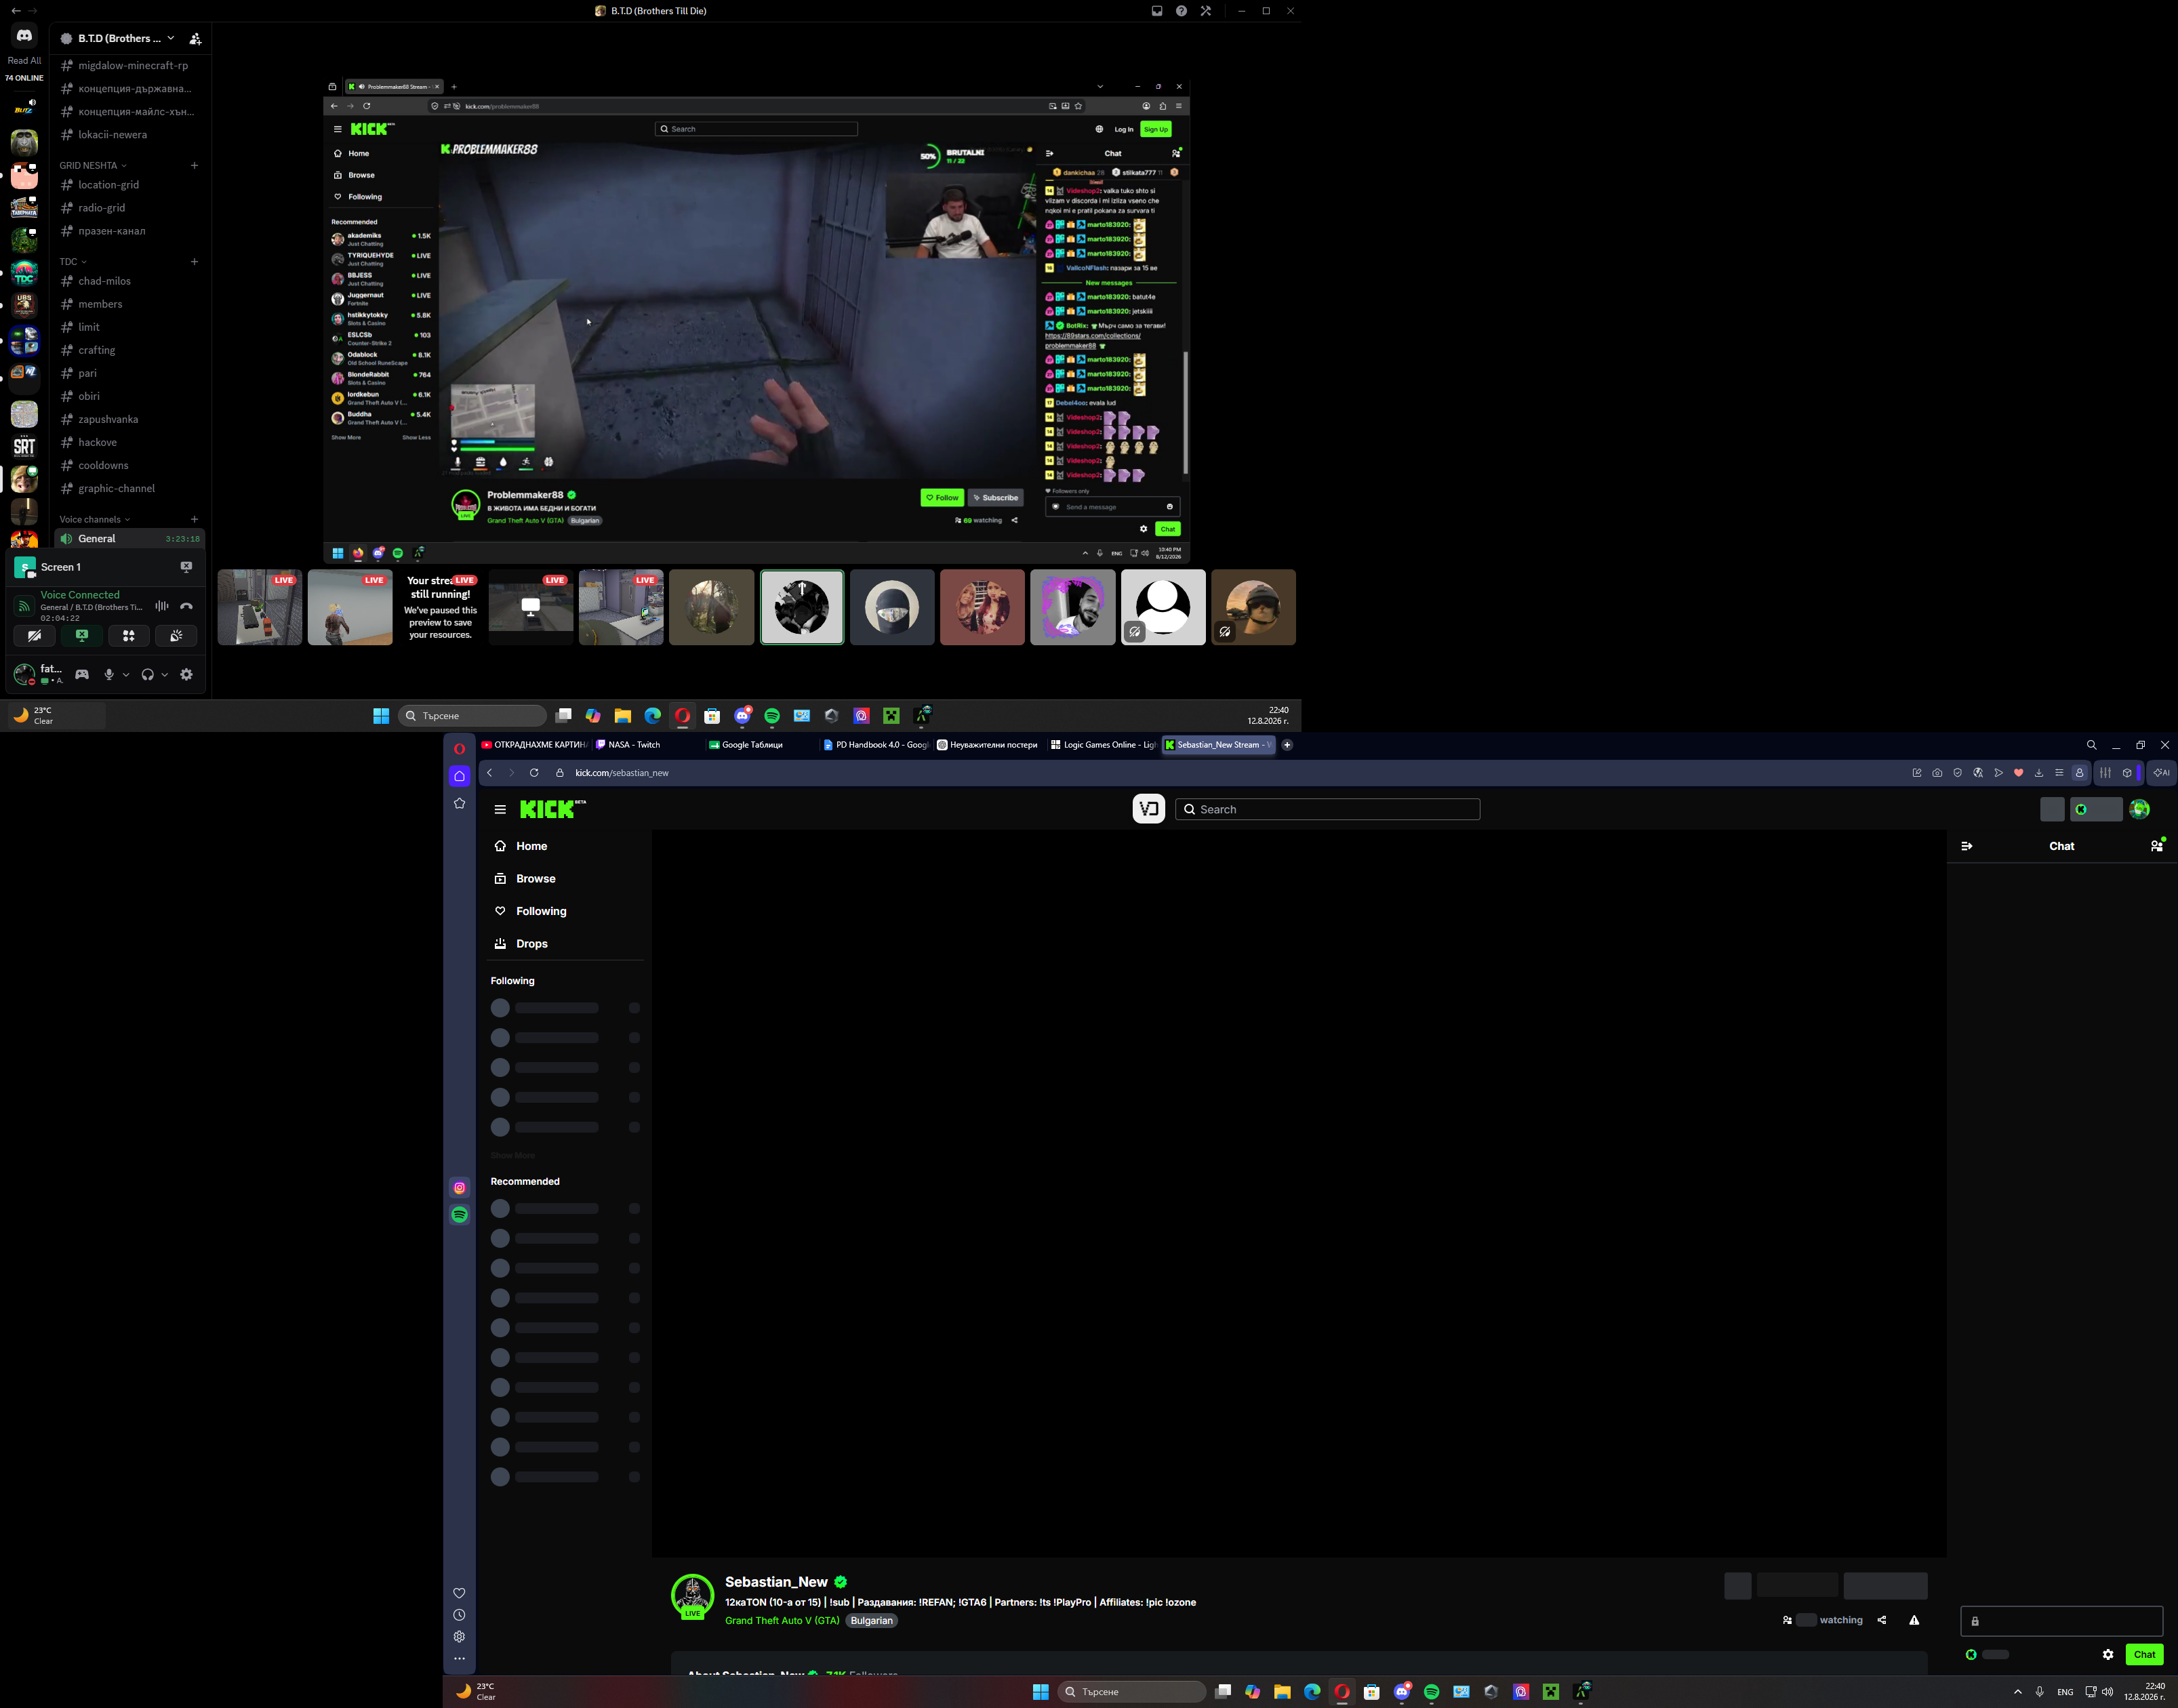
Task: Open Opera downloads icon
Action: coord(2039,773)
